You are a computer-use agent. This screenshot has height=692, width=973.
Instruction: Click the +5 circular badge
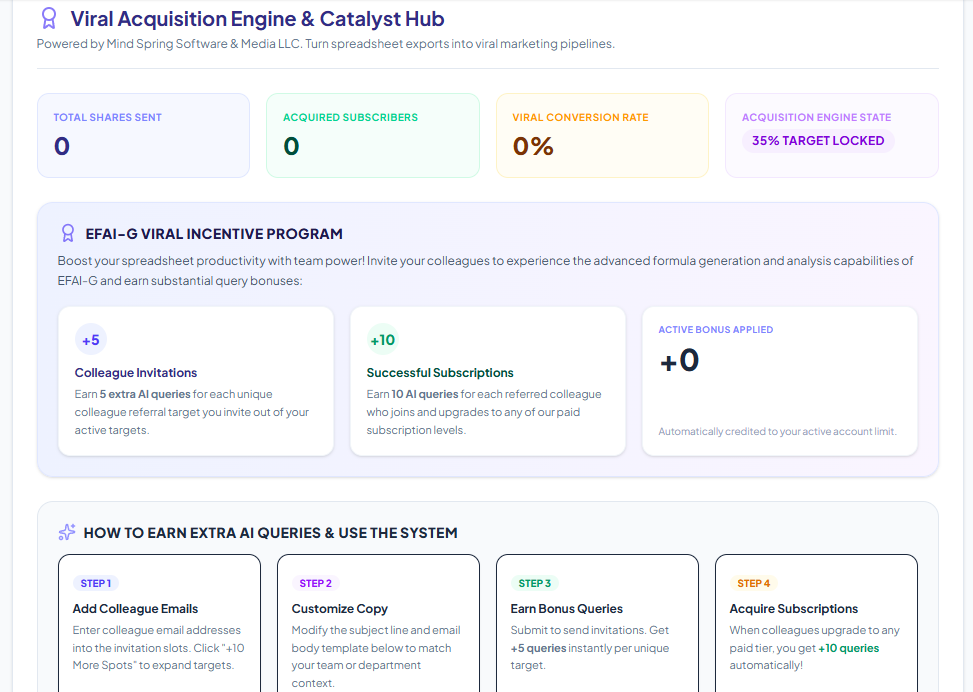91,340
